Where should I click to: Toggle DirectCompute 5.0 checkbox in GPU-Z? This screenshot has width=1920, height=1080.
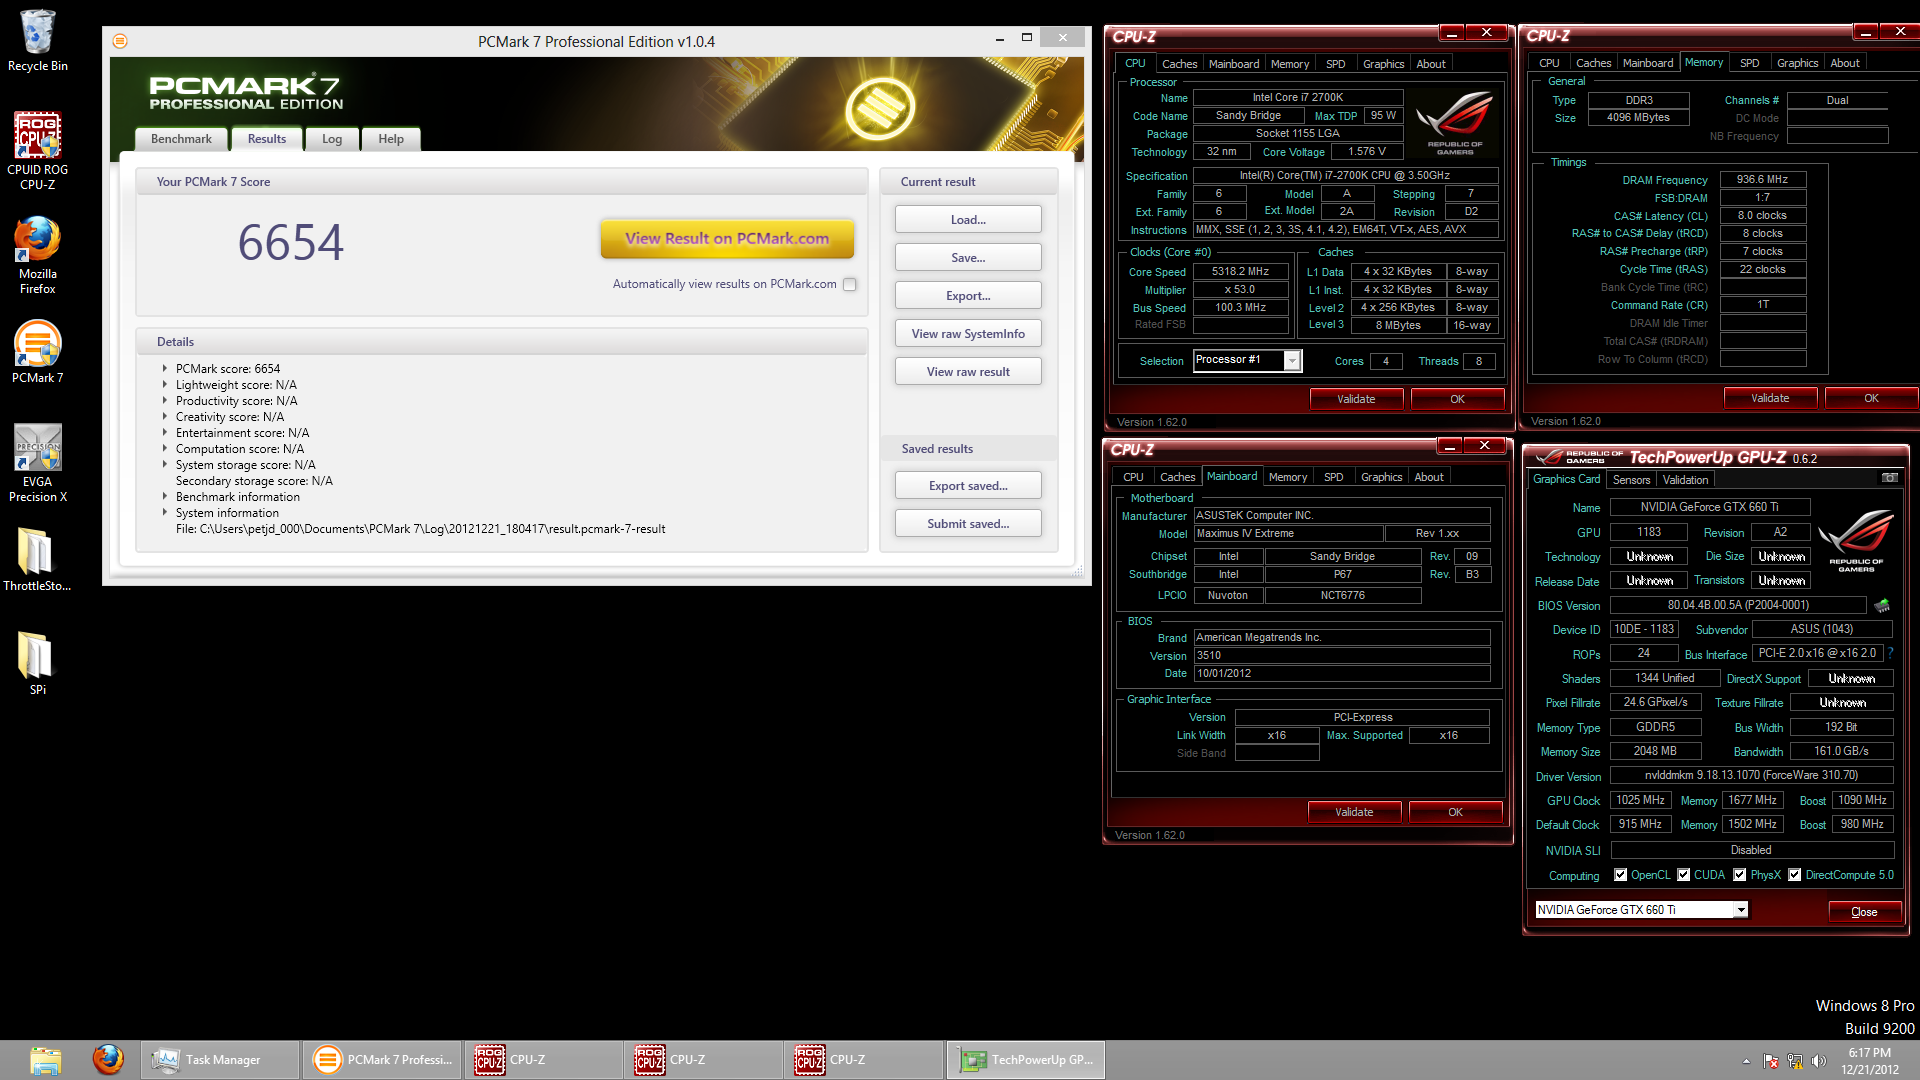(x=1795, y=875)
